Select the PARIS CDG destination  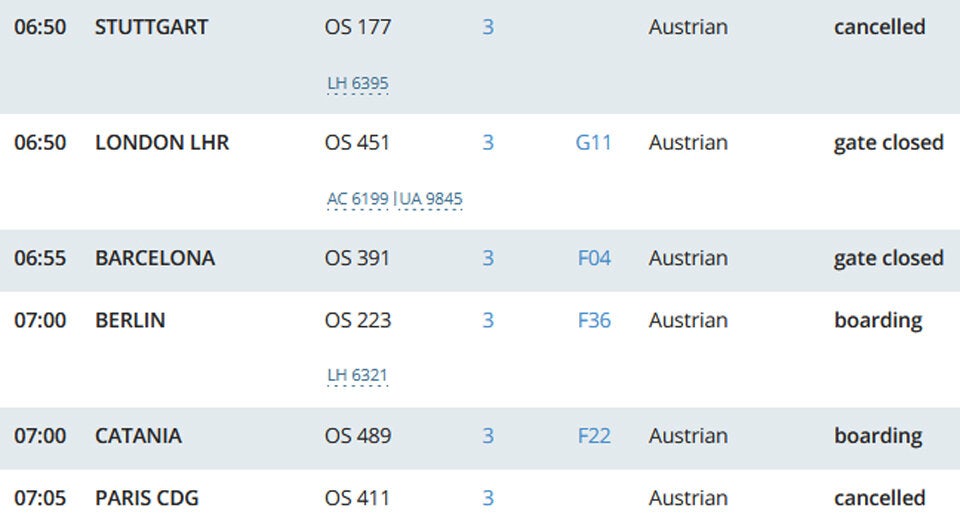tap(147, 498)
